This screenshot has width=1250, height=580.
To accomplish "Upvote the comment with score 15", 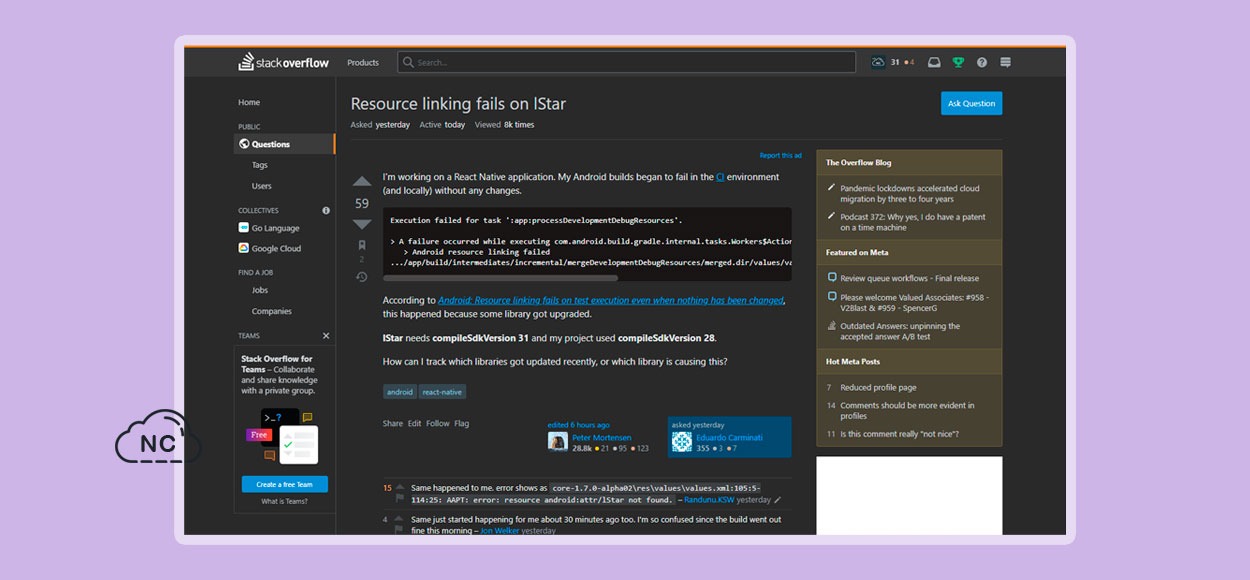I will coord(400,487).
